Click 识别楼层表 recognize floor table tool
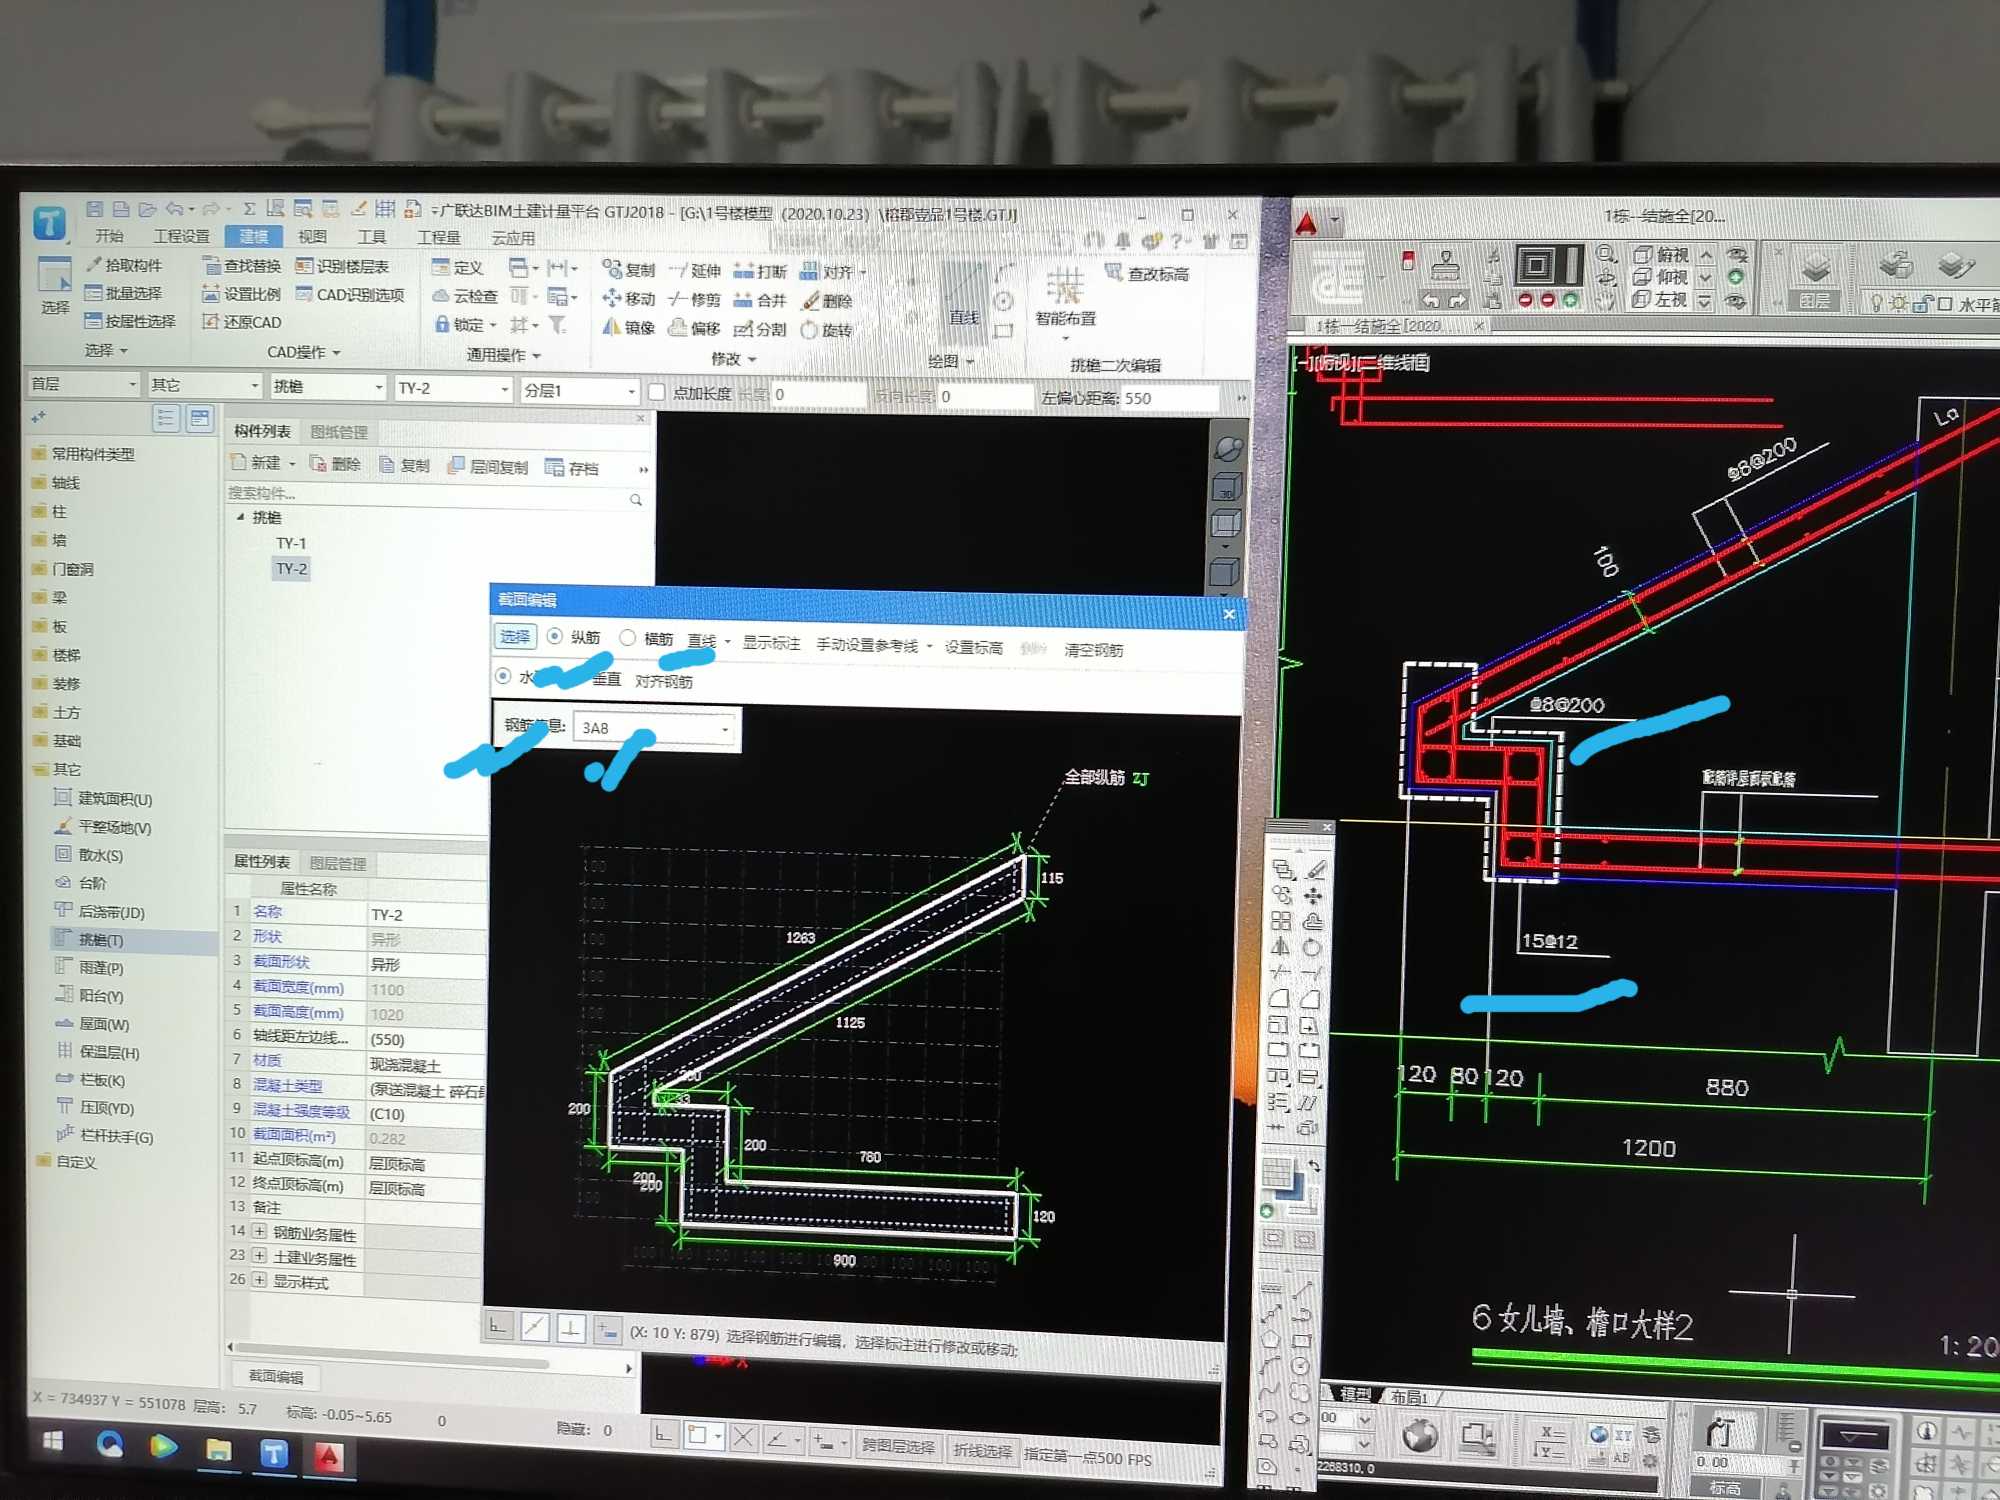This screenshot has width=2000, height=1500. tap(342, 266)
